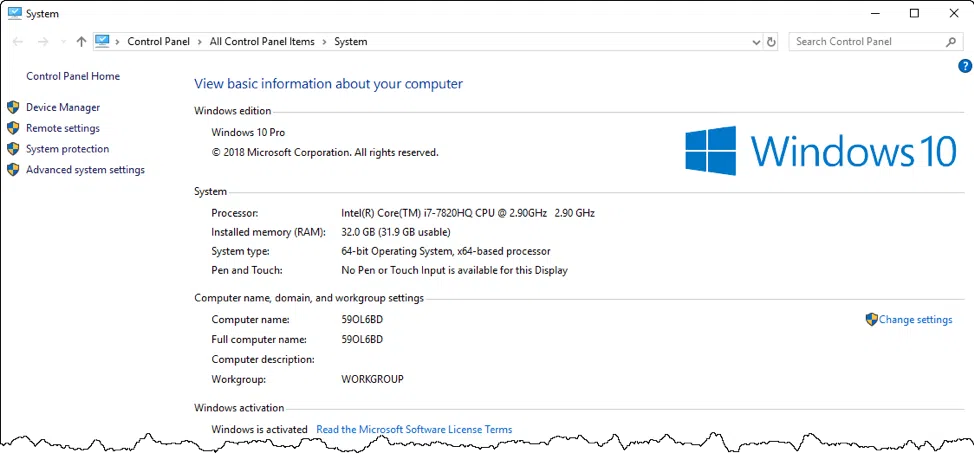Click the No Pen or Touch Input text
The width and height of the screenshot is (974, 458).
(454, 270)
